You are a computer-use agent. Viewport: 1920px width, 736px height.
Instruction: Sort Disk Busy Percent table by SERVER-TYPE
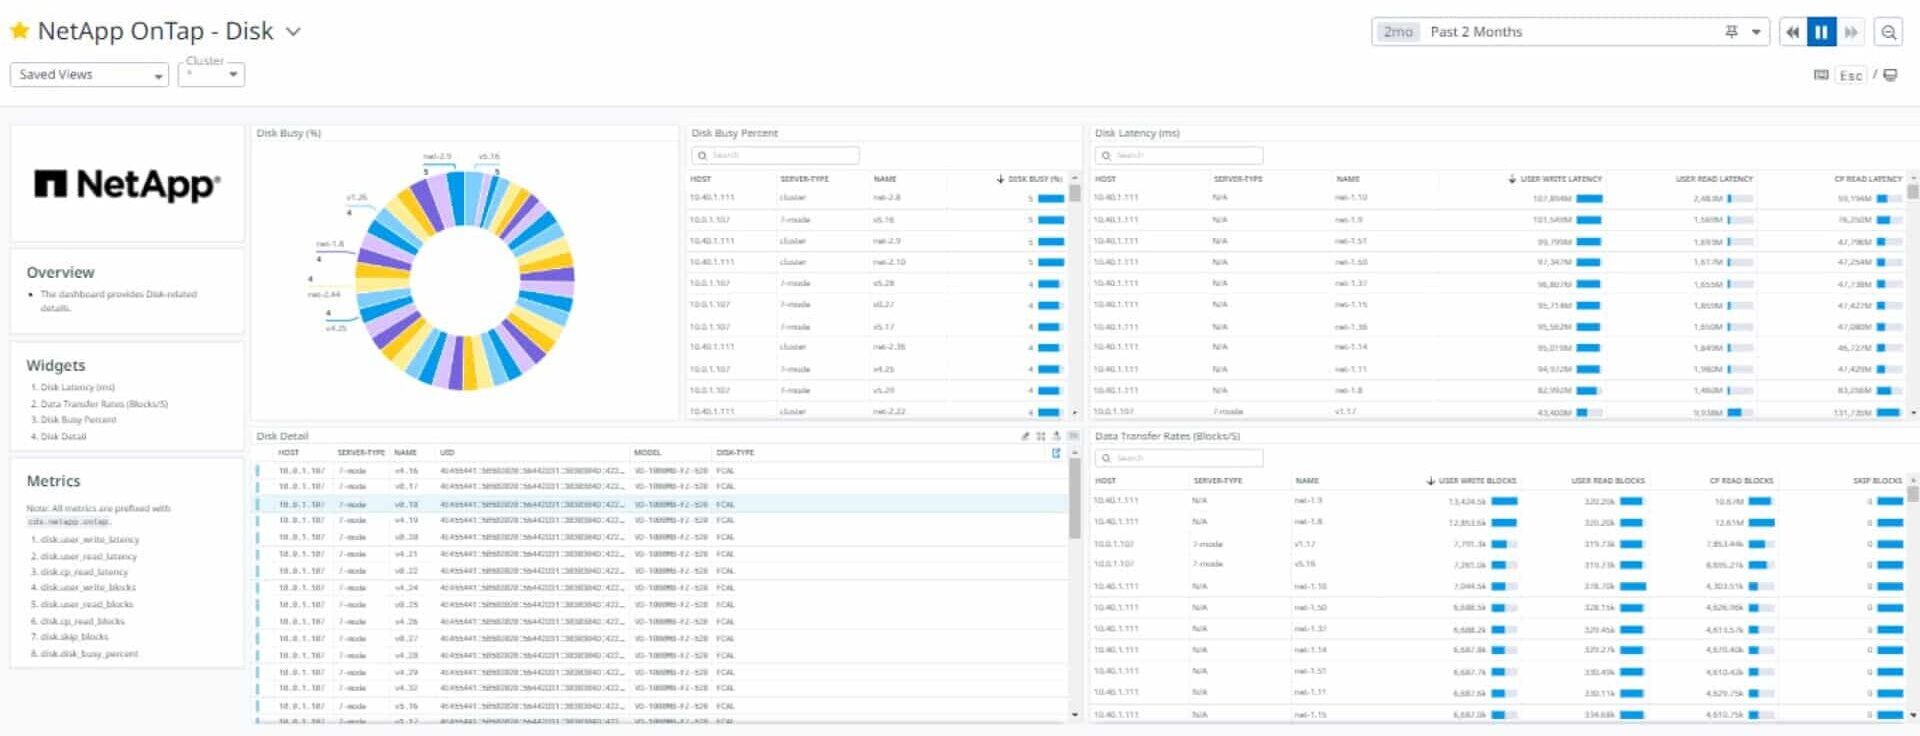point(804,179)
